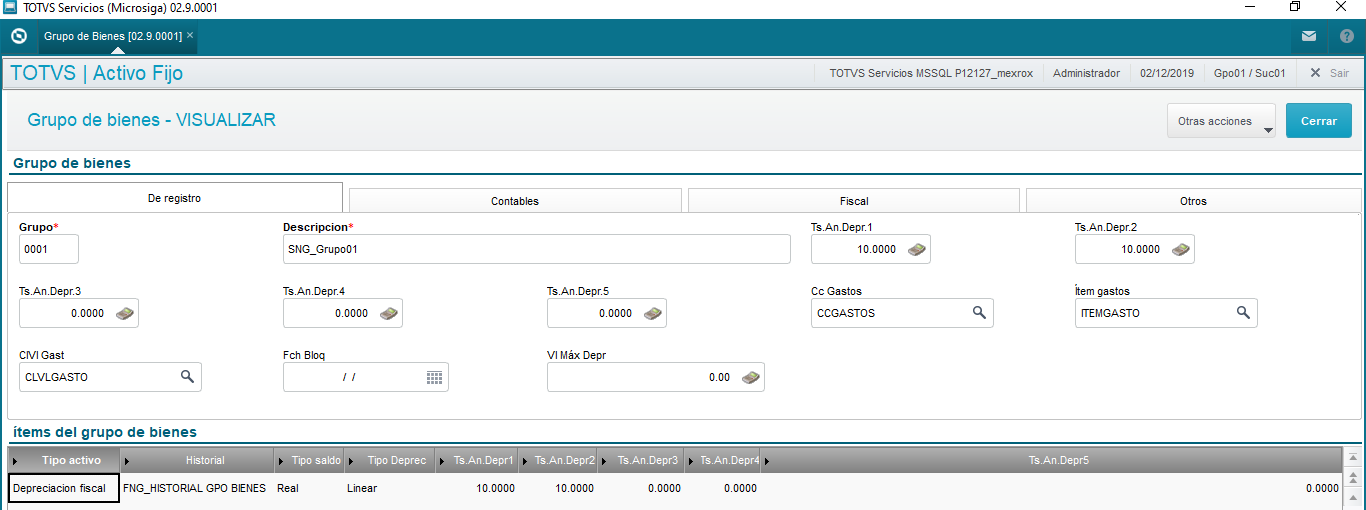Viewport: 1366px width, 510px height.
Task: Click the Descripcion field SNG_Grupo01
Action: tap(537, 249)
